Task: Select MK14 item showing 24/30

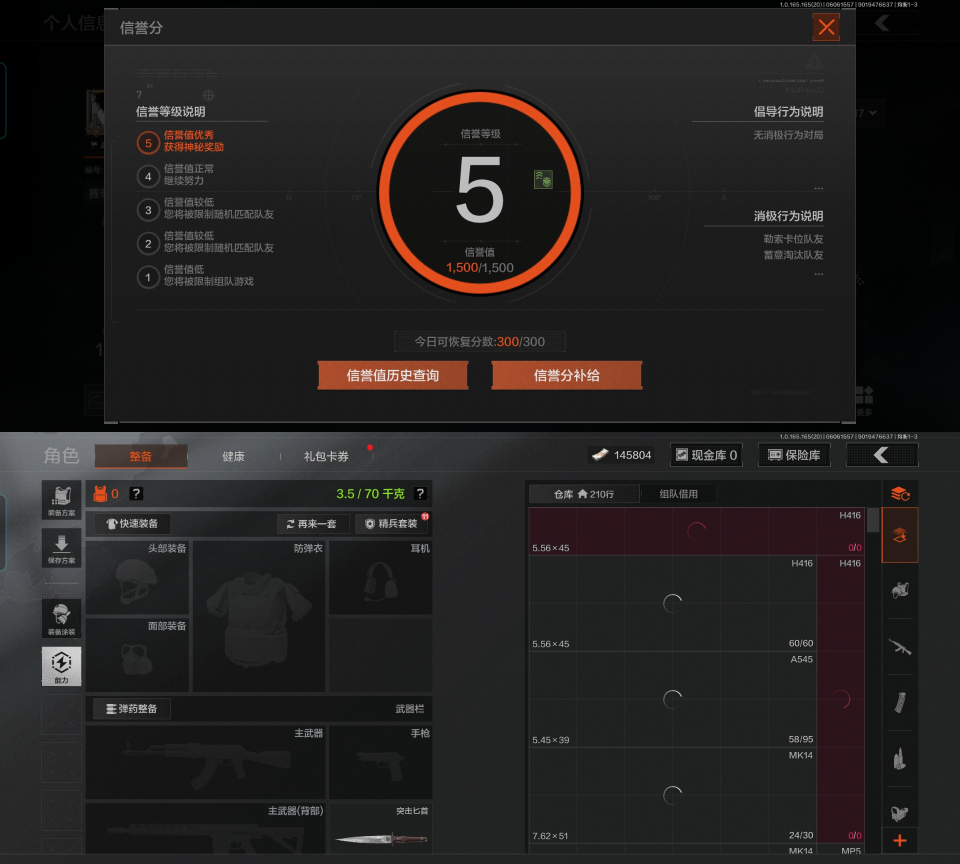Action: click(x=672, y=795)
